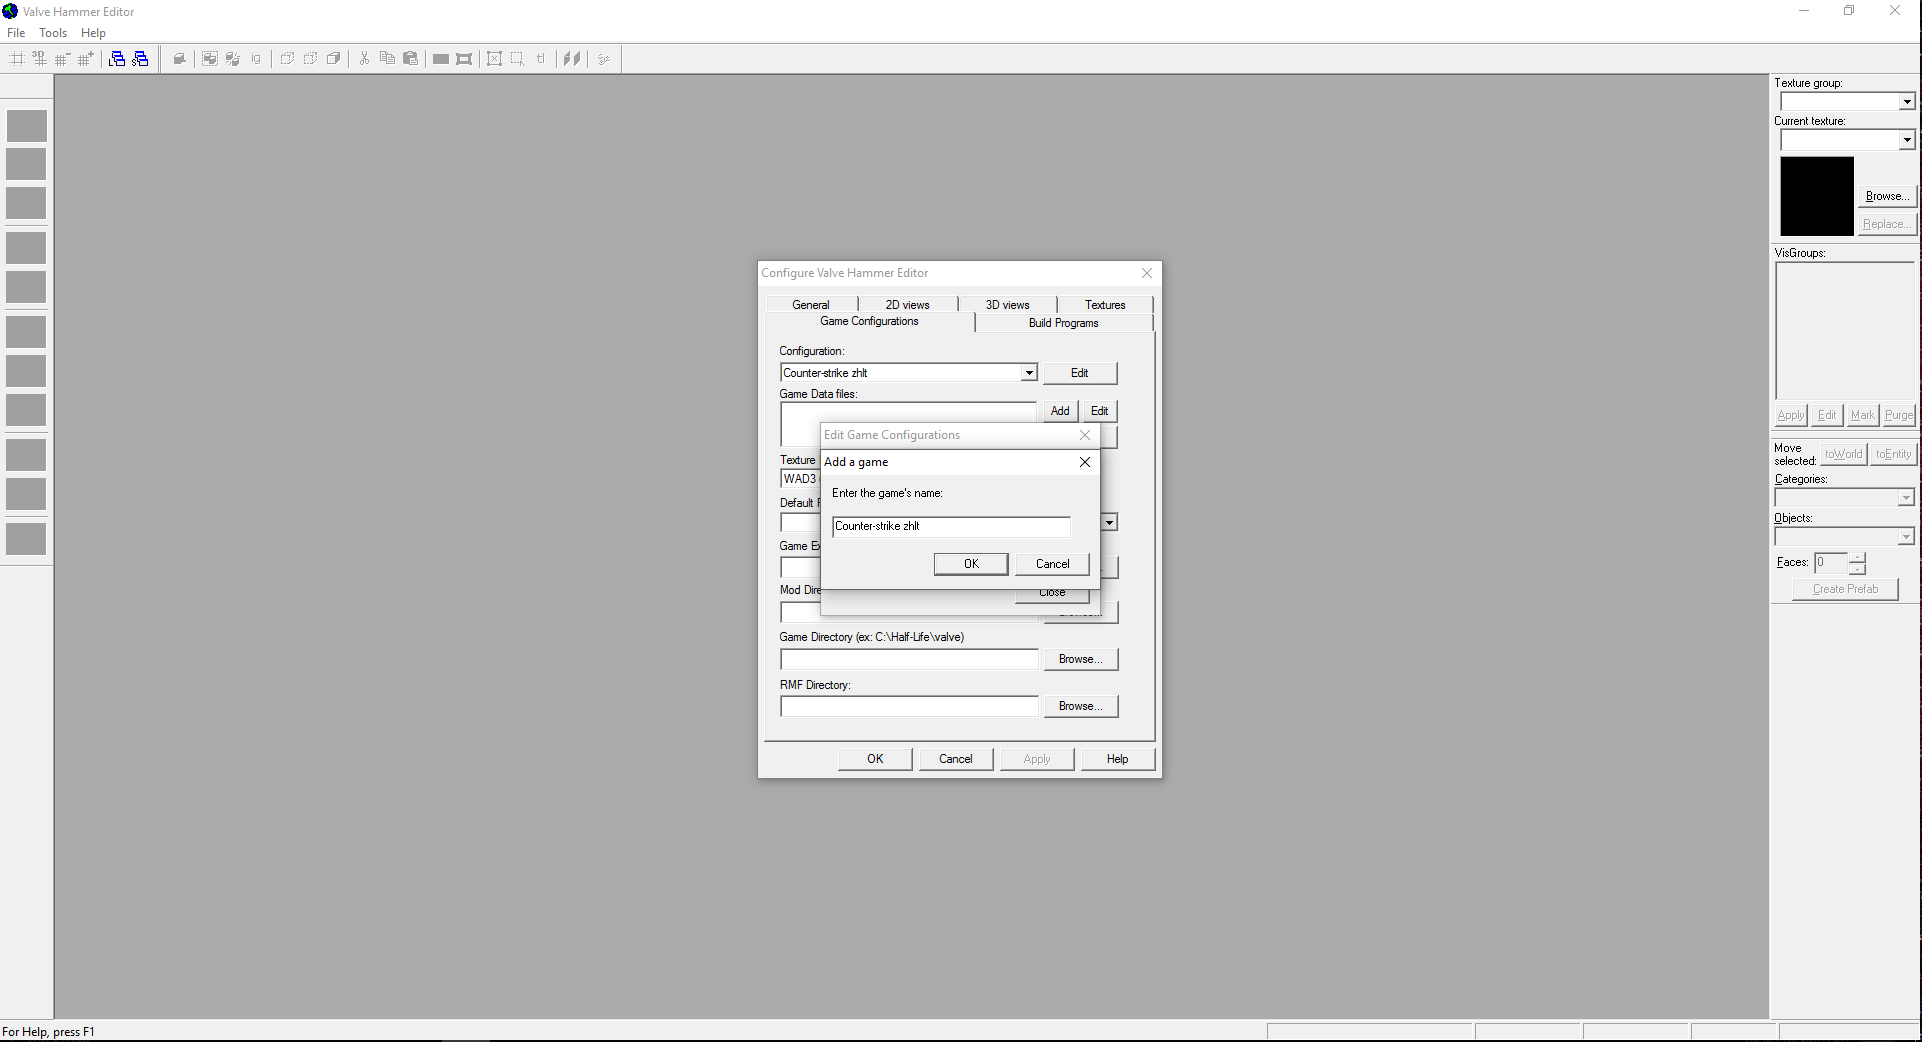The width and height of the screenshot is (1922, 1042).
Task: Click the dashed selection box toolbar icon
Action: tap(517, 59)
